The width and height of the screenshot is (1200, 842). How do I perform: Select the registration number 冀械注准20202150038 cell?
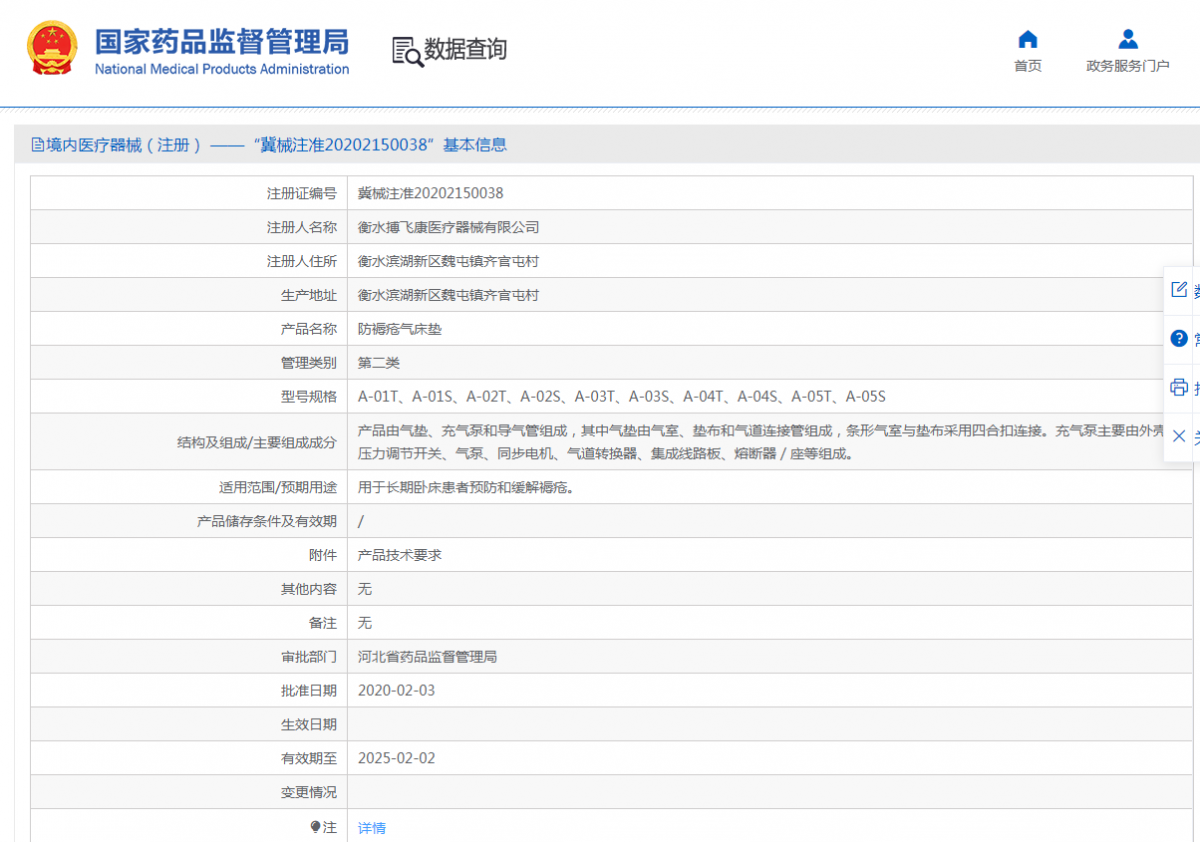coord(430,193)
